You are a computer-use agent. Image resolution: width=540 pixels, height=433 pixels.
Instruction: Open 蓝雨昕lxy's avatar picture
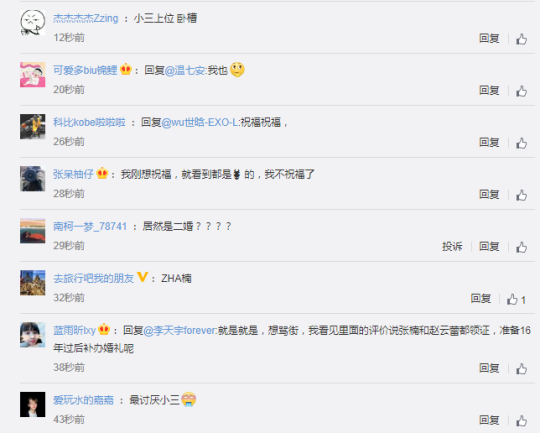point(32,335)
